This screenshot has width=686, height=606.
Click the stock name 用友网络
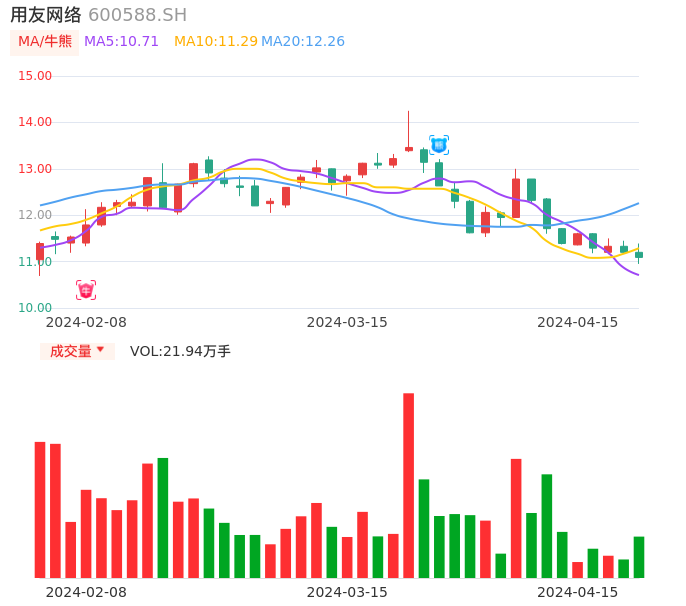click(x=46, y=15)
